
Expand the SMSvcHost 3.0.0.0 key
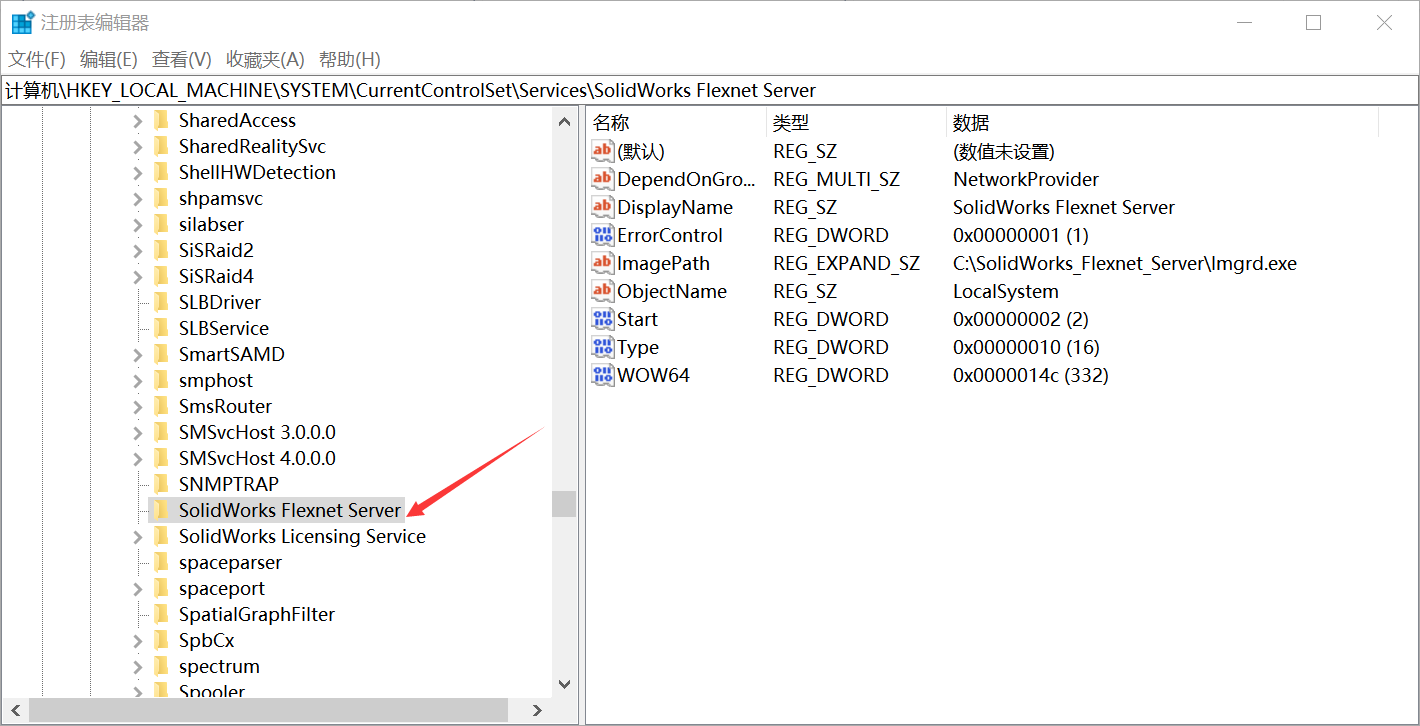coord(138,433)
